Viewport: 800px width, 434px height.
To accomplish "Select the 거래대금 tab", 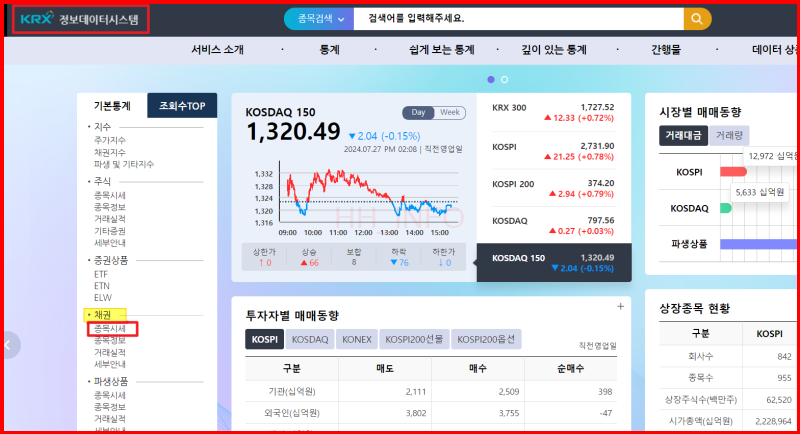I will point(683,136).
